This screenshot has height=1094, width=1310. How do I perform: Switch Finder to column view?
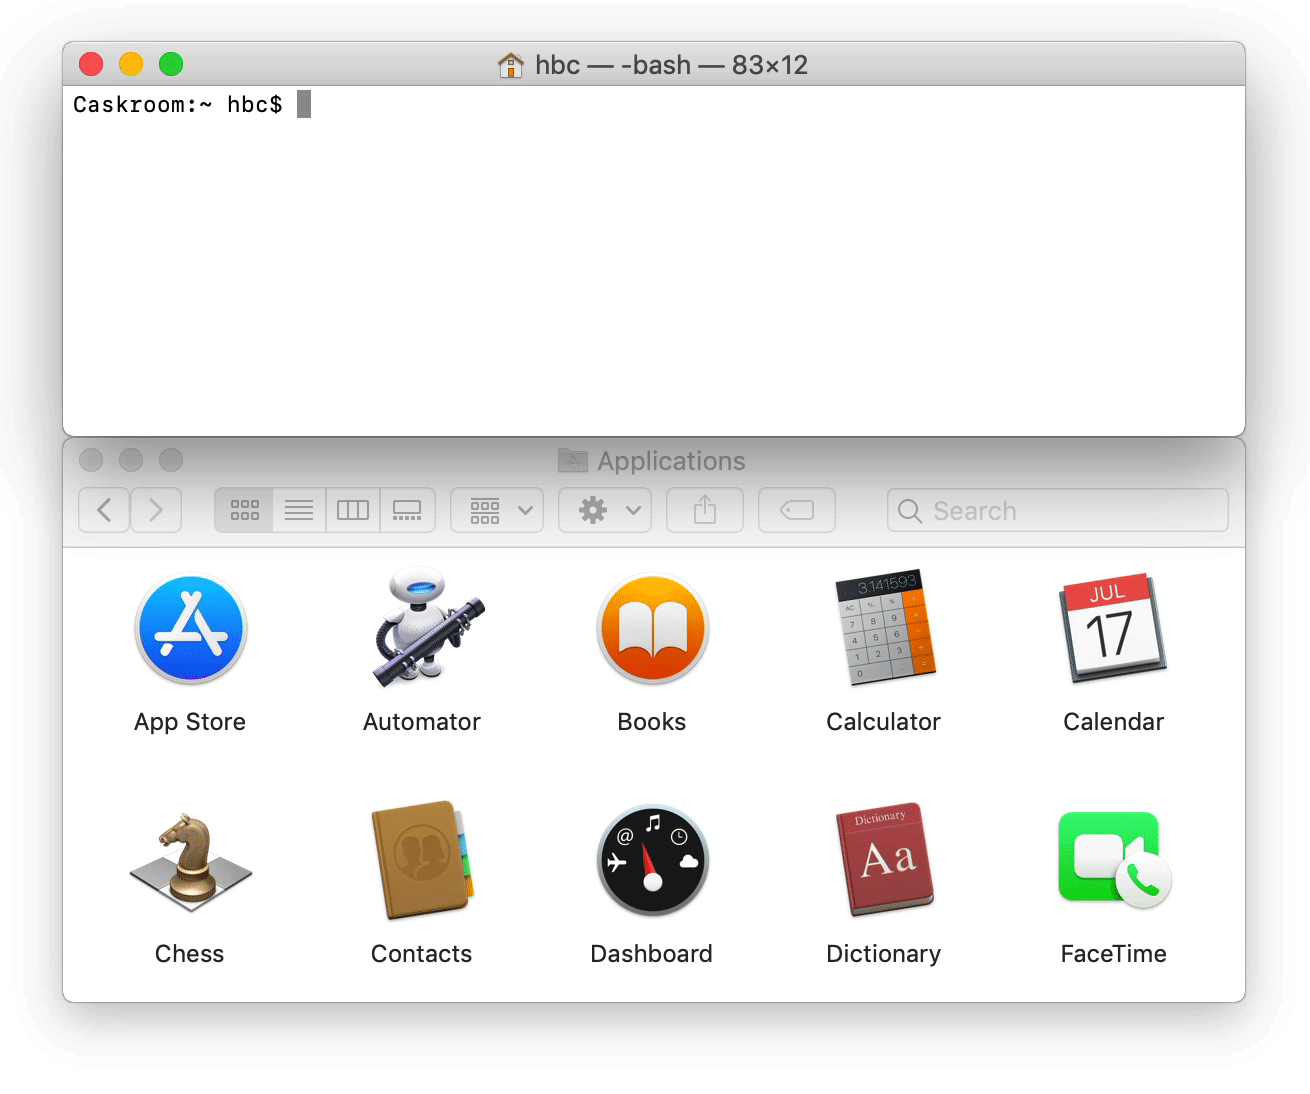353,510
